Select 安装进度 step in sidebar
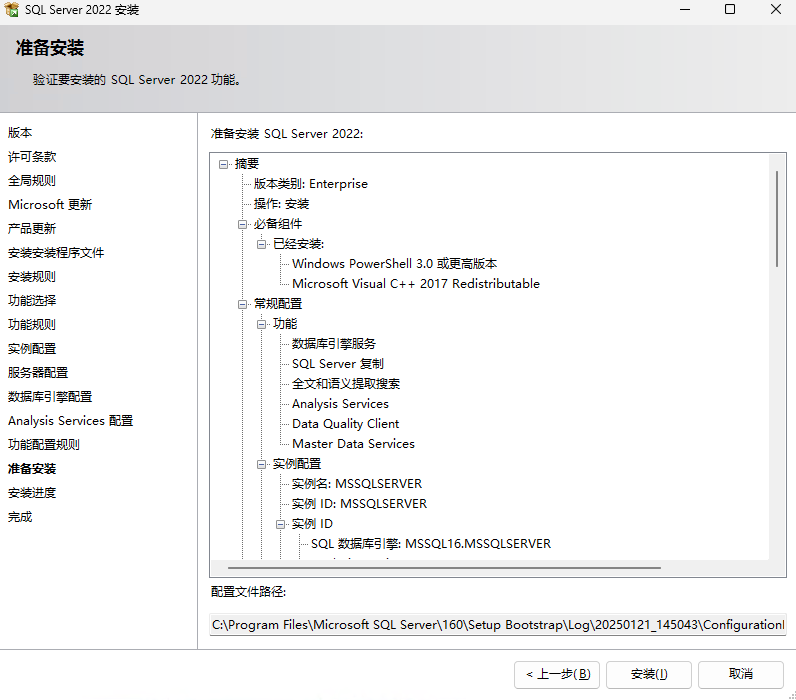The image size is (796, 700). [x=32, y=492]
